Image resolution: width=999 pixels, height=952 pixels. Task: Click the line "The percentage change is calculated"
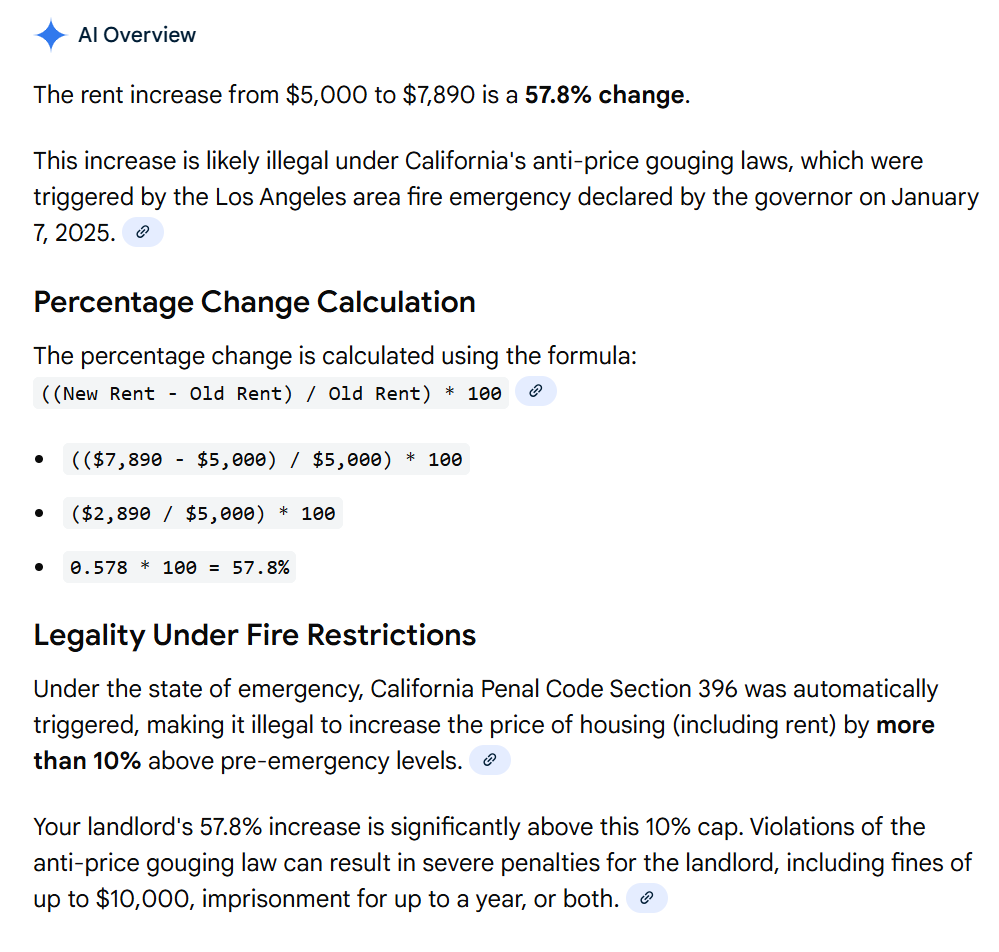334,356
